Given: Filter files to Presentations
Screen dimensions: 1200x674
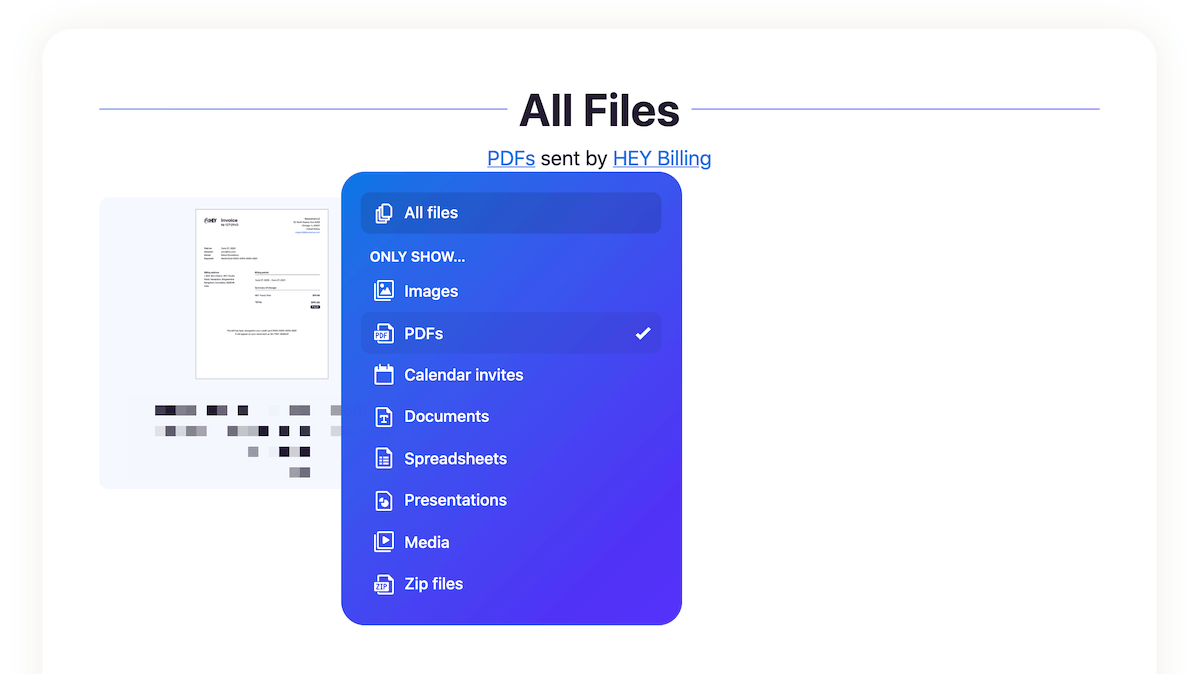Looking at the screenshot, I should [x=511, y=500].
